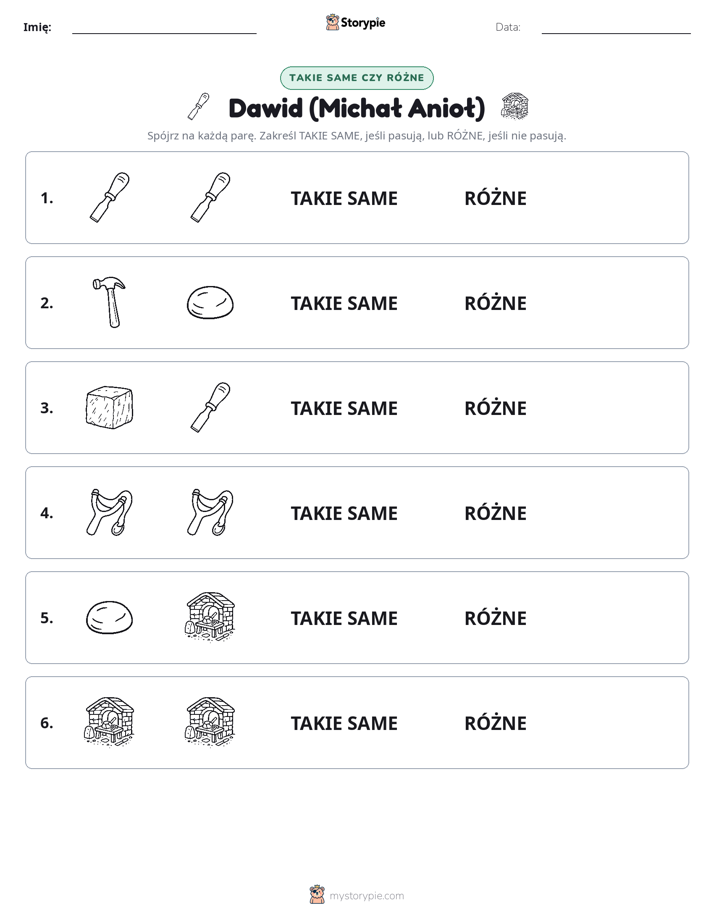Click the stone cube picture in row 3
This screenshot has width=714, height=924.
click(x=110, y=407)
